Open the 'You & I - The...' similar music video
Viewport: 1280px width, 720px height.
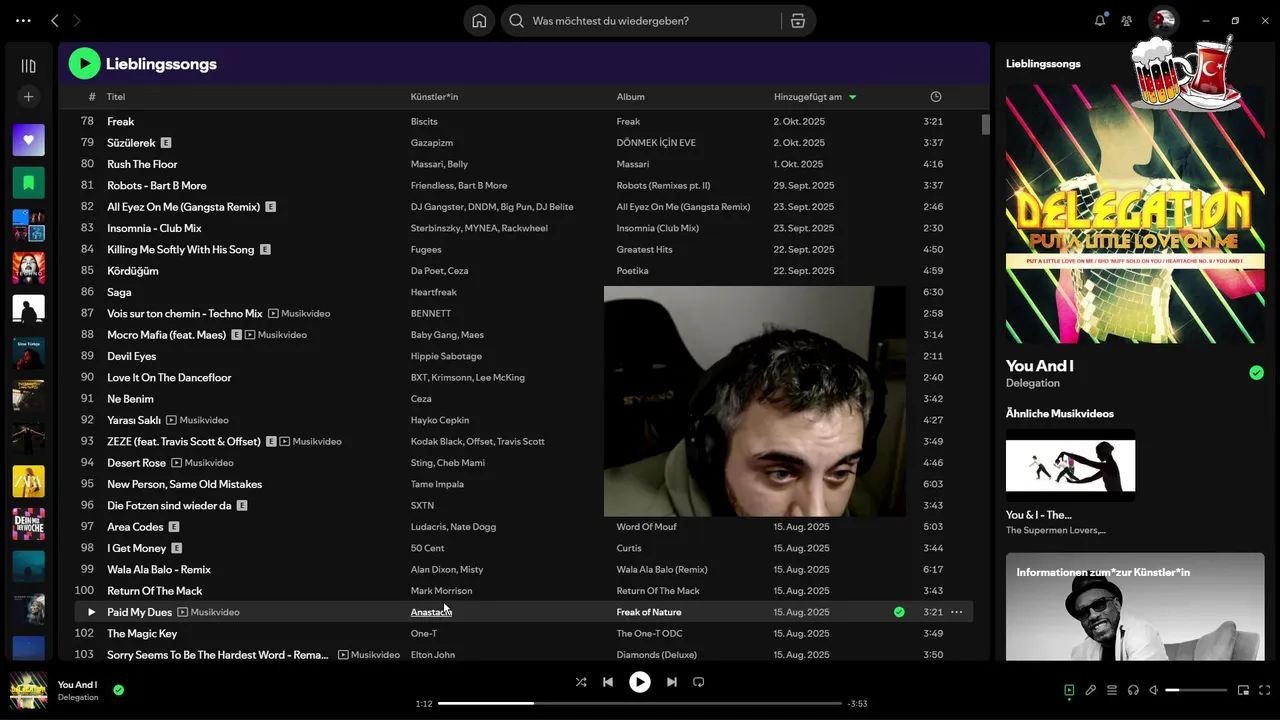click(1070, 482)
